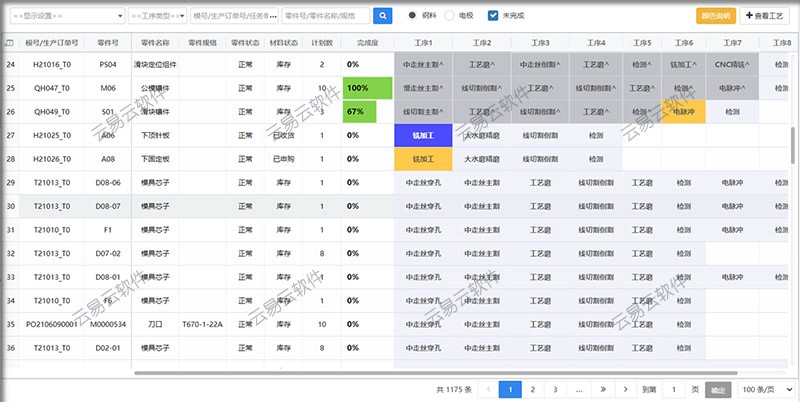The width and height of the screenshot is (800, 402).
Task: Go to page 3
Action: pos(555,390)
